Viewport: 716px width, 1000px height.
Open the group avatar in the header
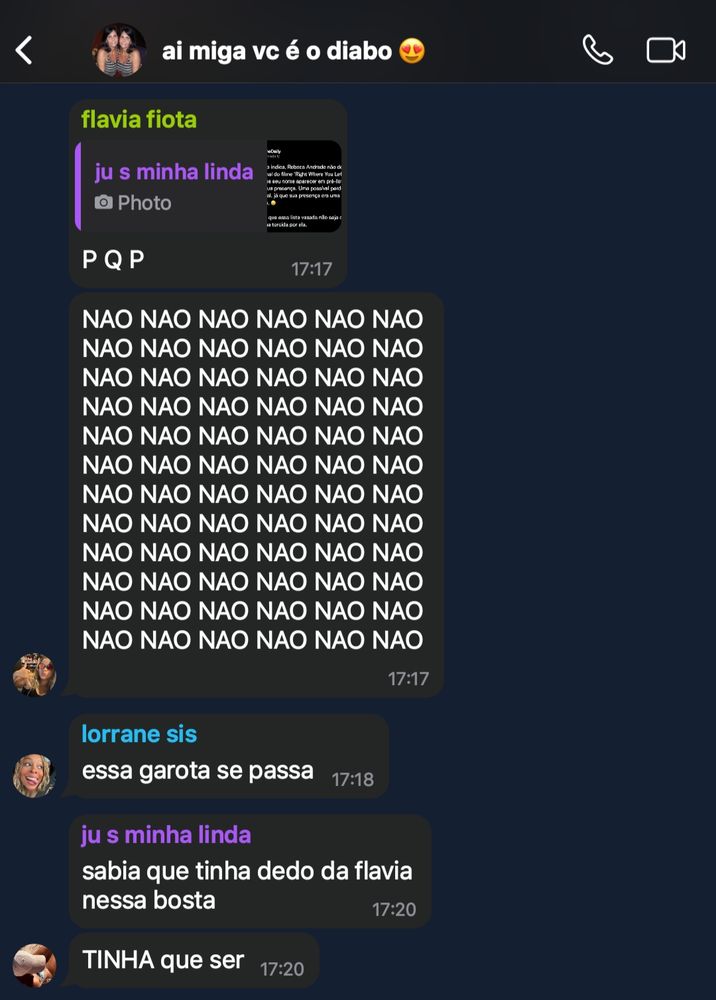point(120,50)
